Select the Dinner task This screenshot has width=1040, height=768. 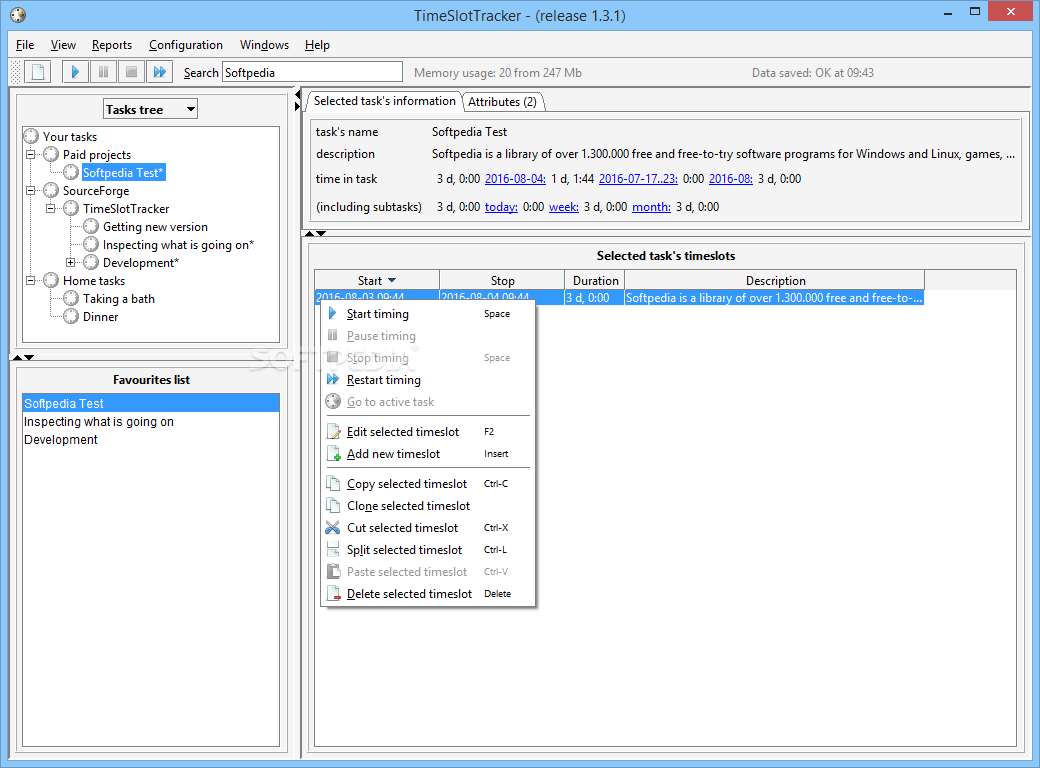pyautogui.click(x=100, y=316)
